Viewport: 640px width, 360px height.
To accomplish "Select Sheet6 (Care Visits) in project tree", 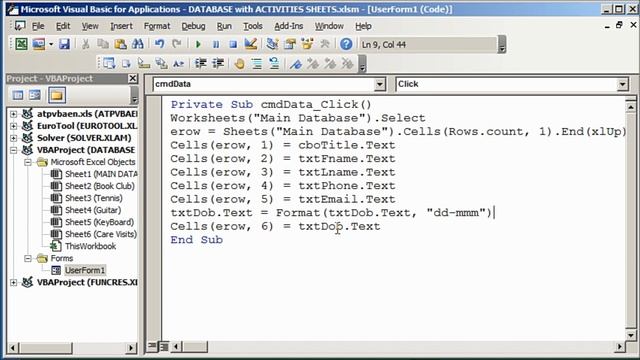I will point(101,234).
